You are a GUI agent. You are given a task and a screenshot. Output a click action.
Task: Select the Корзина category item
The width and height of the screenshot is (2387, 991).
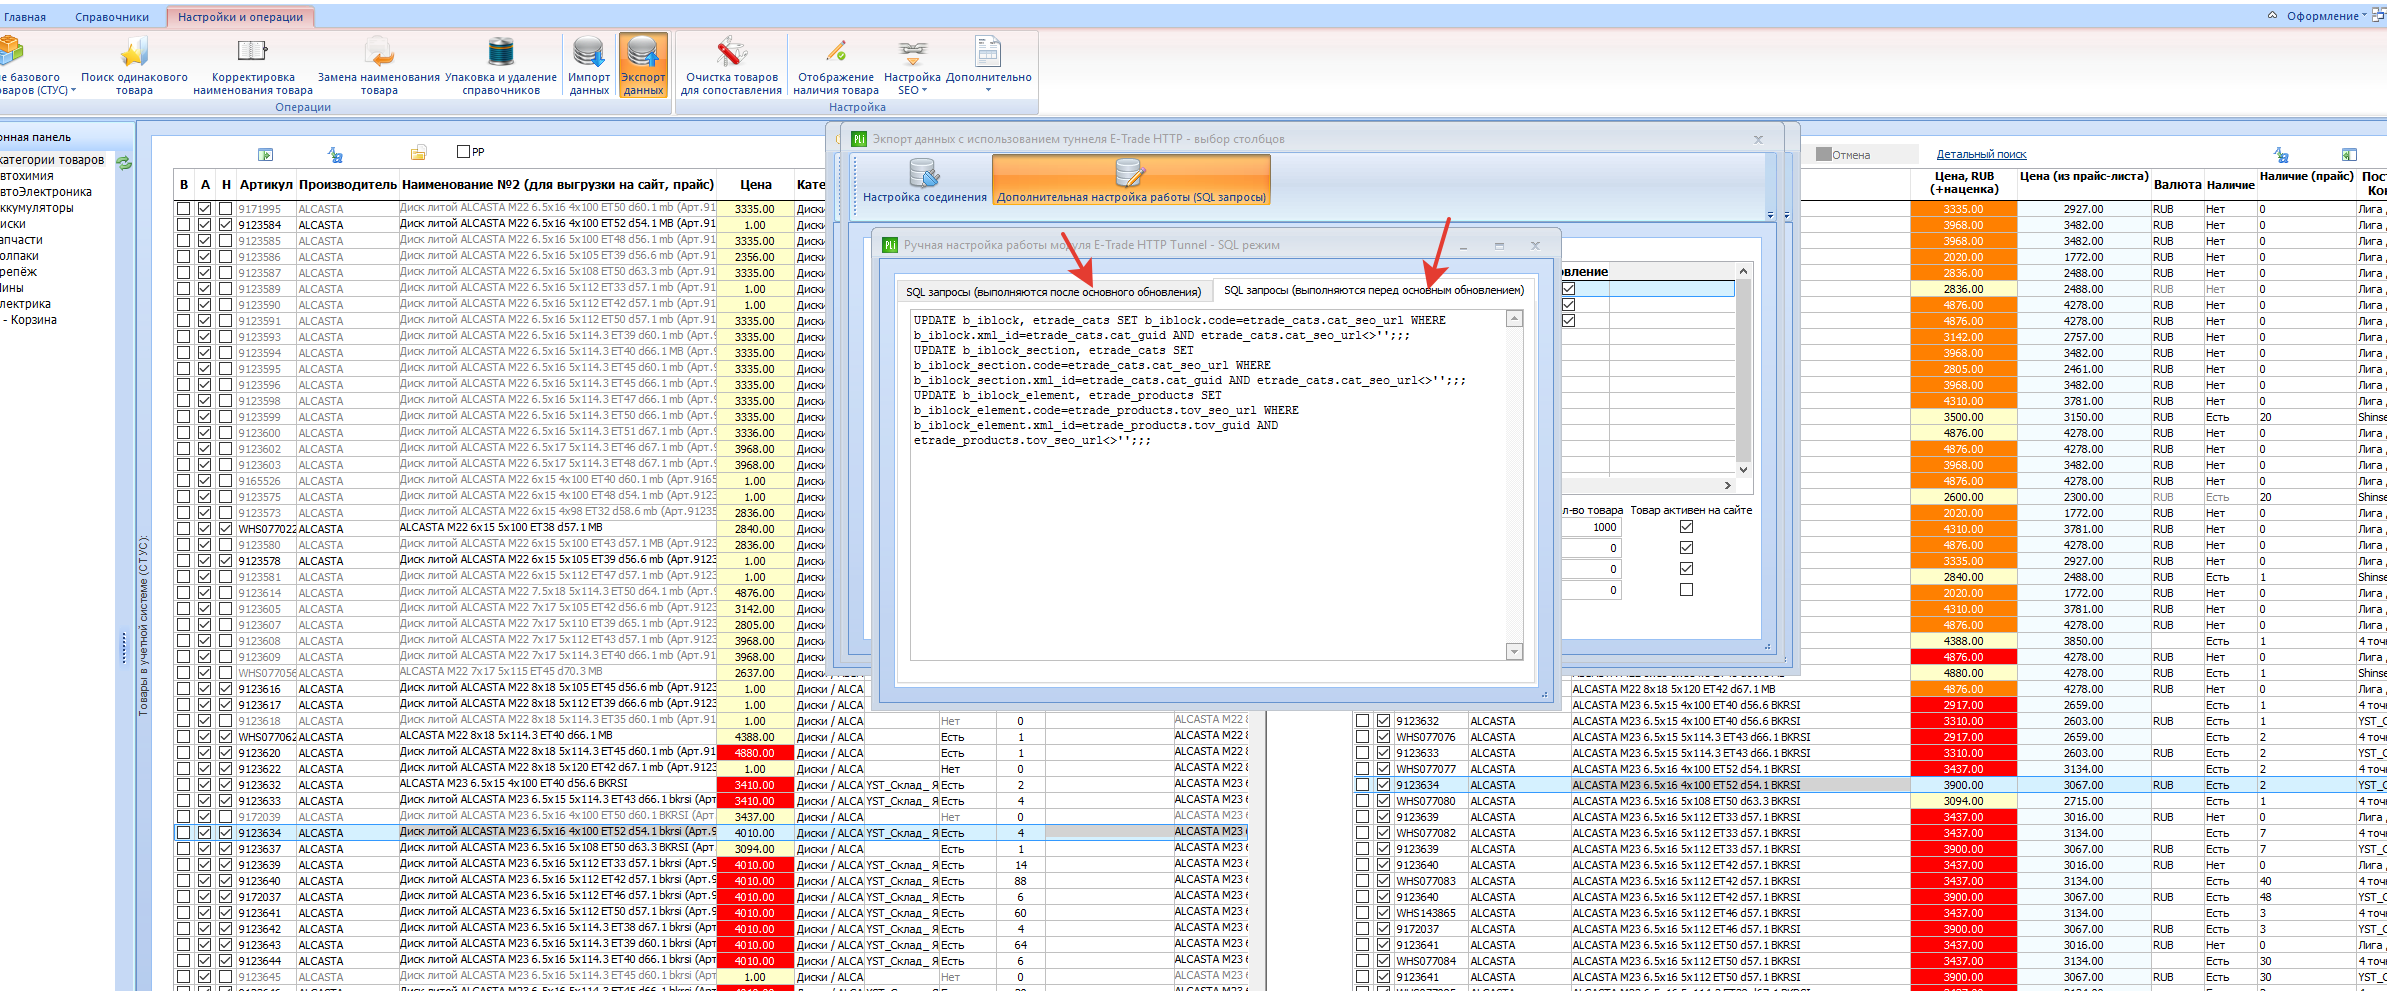[34, 320]
